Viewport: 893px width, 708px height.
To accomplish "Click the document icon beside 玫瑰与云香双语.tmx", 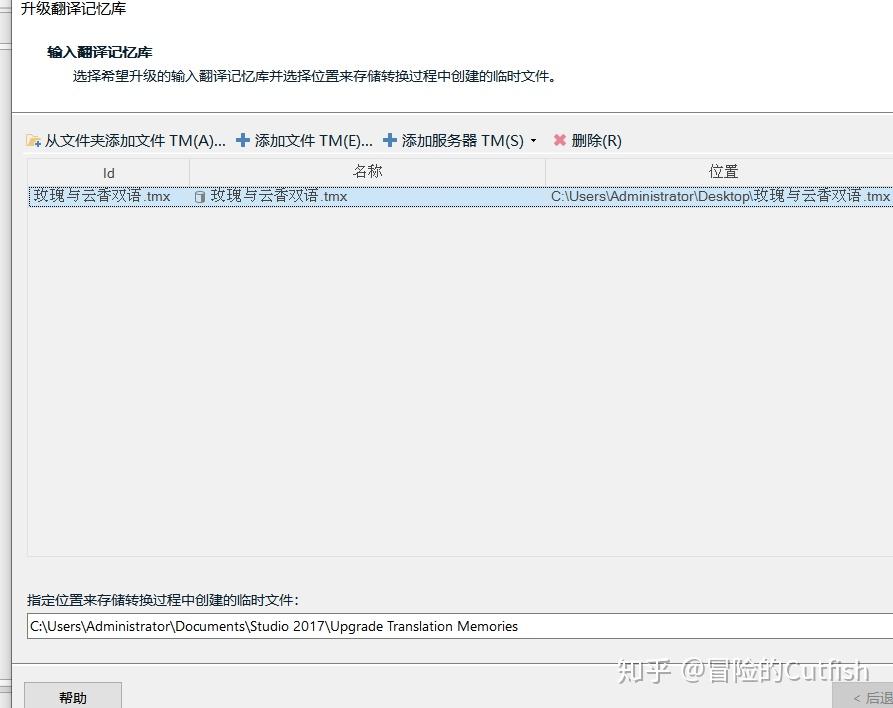I will coord(202,196).
